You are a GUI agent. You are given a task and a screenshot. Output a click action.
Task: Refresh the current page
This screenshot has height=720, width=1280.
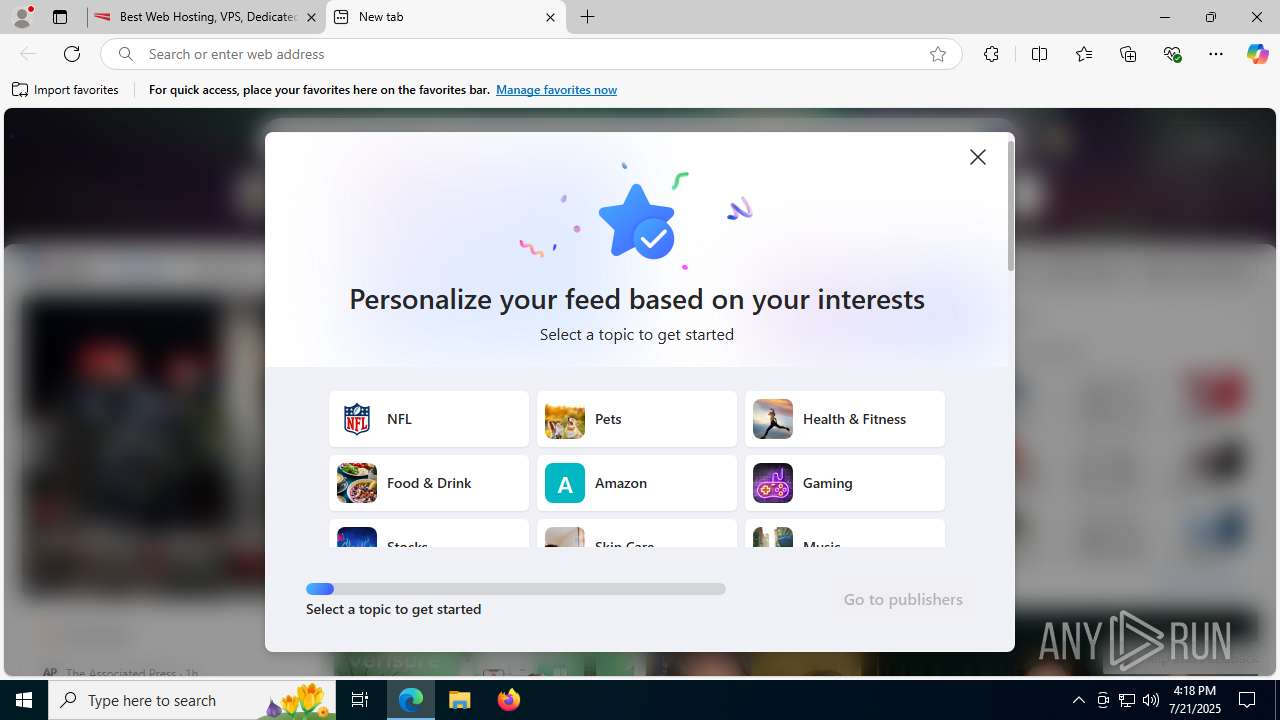coord(72,54)
